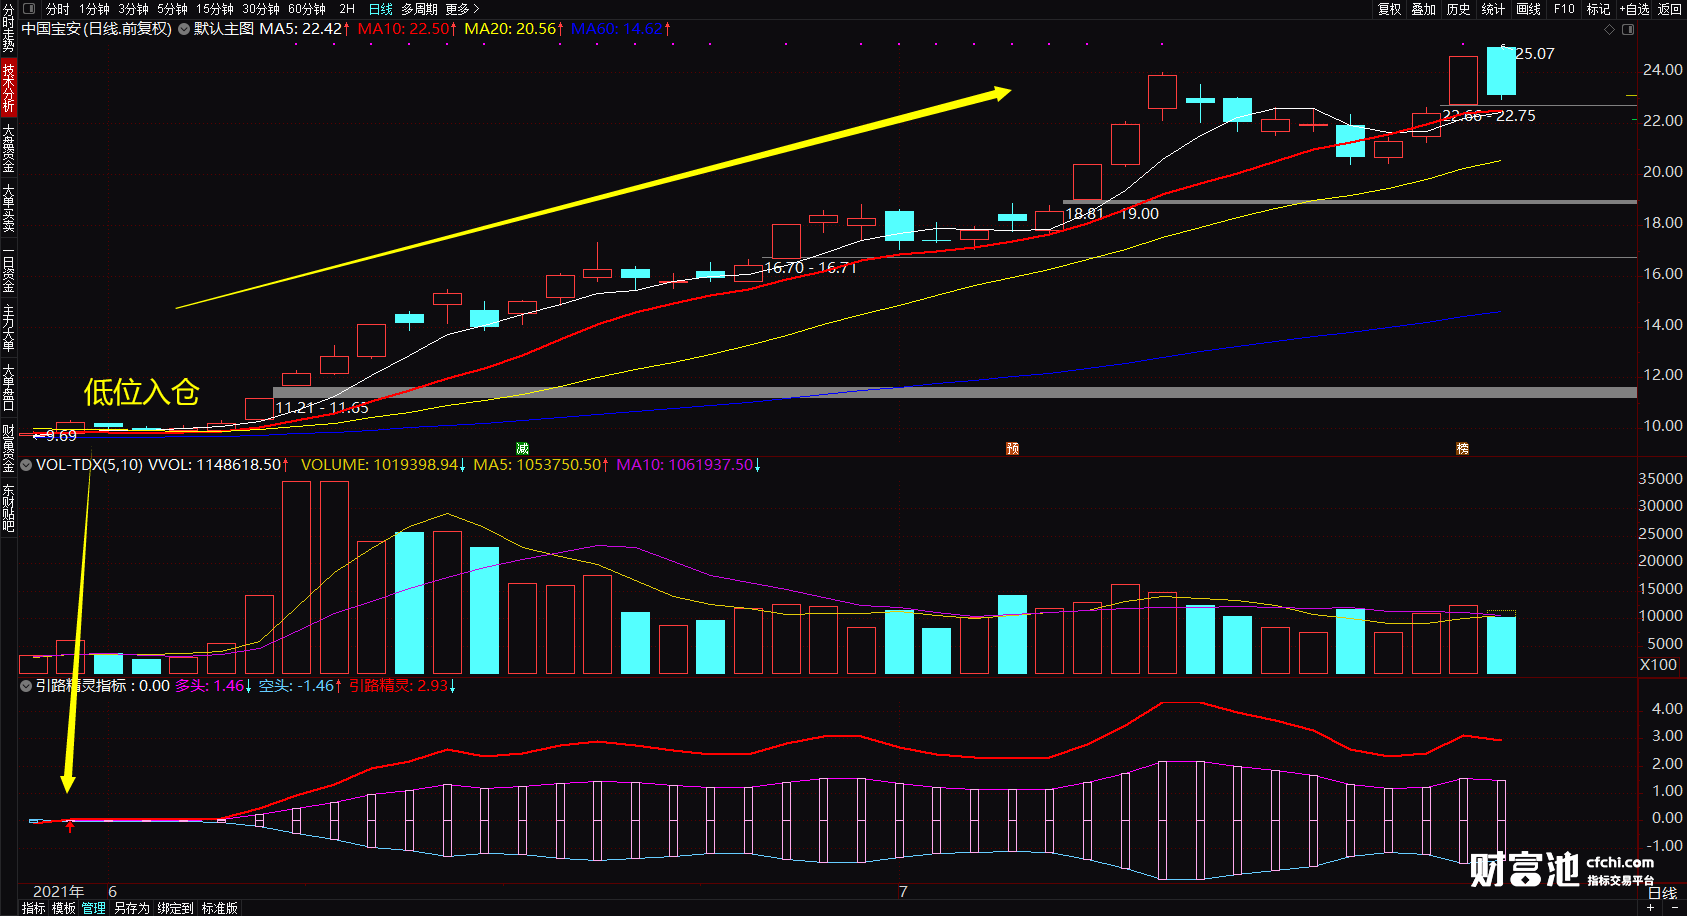This screenshot has height=916, width=1687.
Task: Click the plus zoom icon at bottom right
Action: (1650, 908)
